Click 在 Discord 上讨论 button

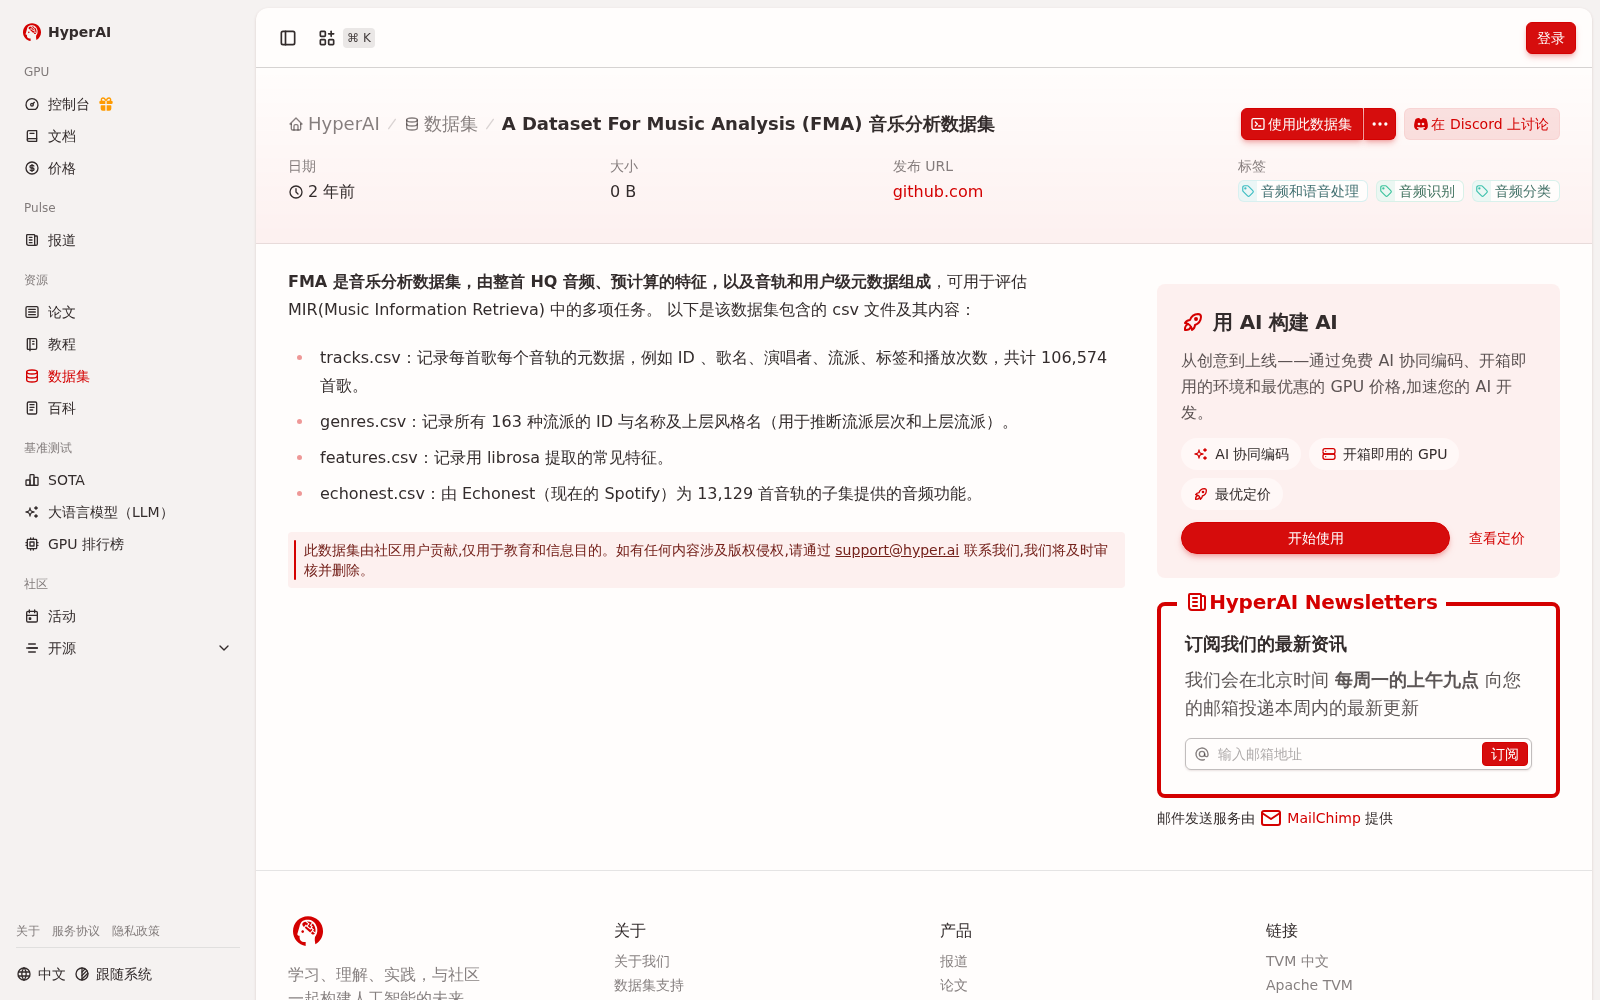1481,124
